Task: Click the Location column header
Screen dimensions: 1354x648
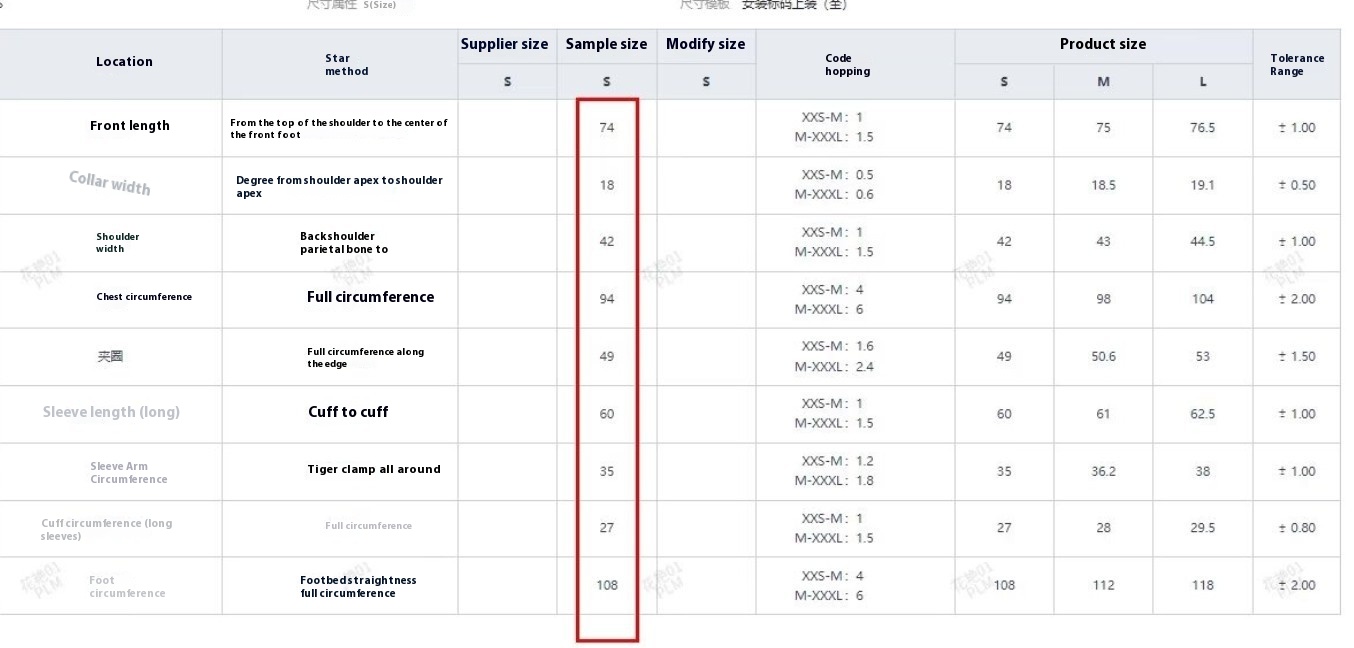Action: point(124,62)
